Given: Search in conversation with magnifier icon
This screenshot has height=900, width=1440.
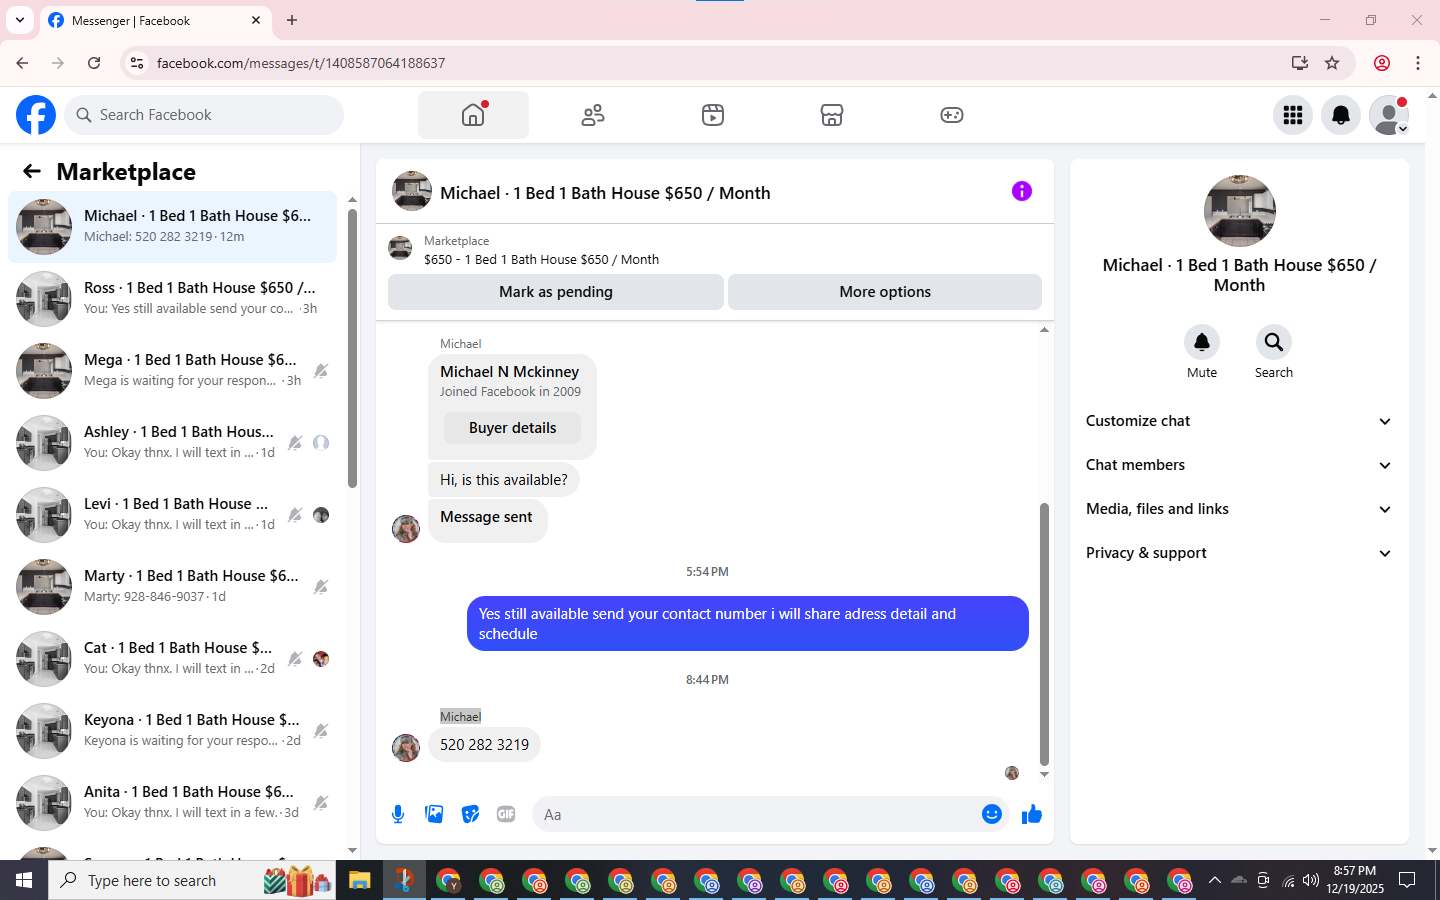Looking at the screenshot, I should (x=1274, y=342).
